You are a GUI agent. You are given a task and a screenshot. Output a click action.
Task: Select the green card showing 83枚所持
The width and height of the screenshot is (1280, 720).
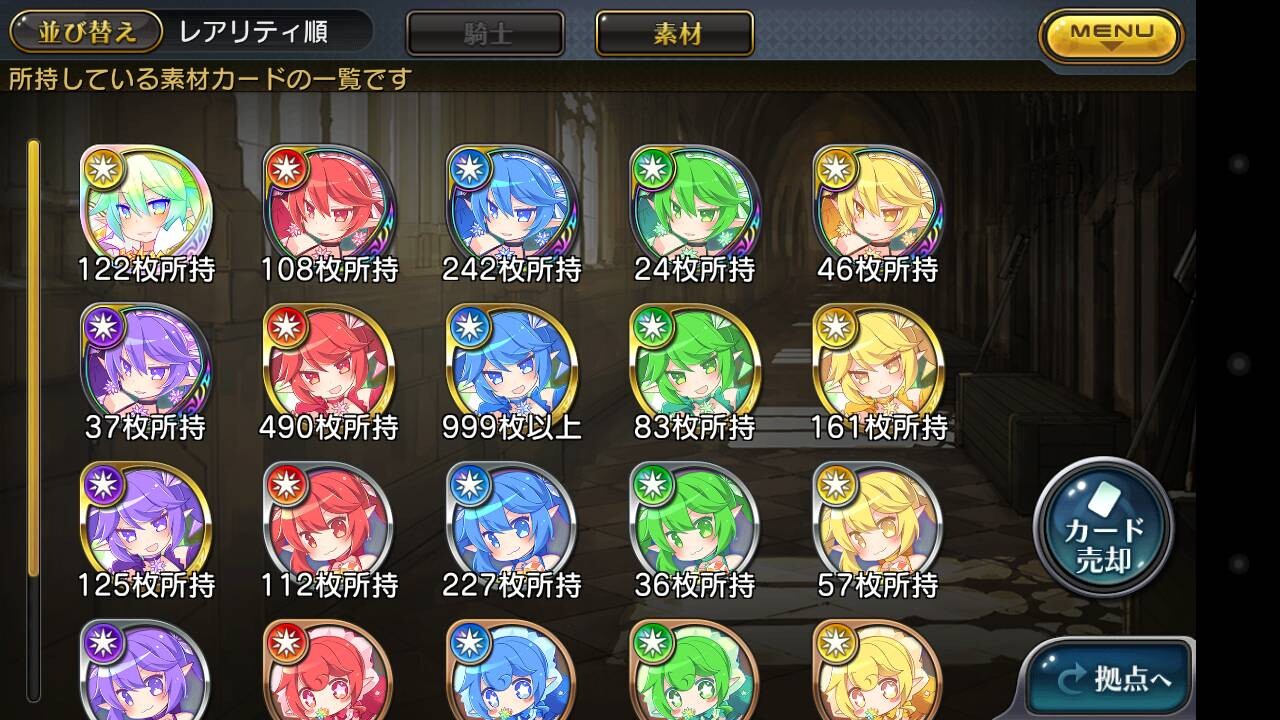click(695, 369)
